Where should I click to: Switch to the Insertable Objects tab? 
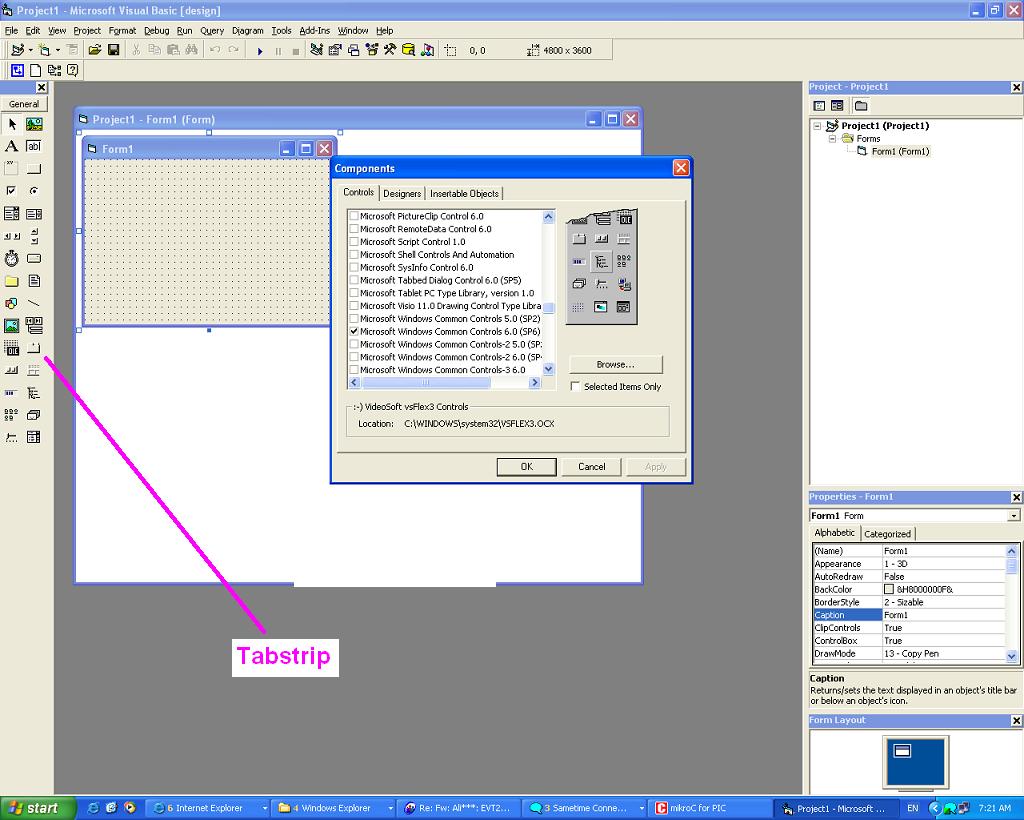tap(464, 193)
